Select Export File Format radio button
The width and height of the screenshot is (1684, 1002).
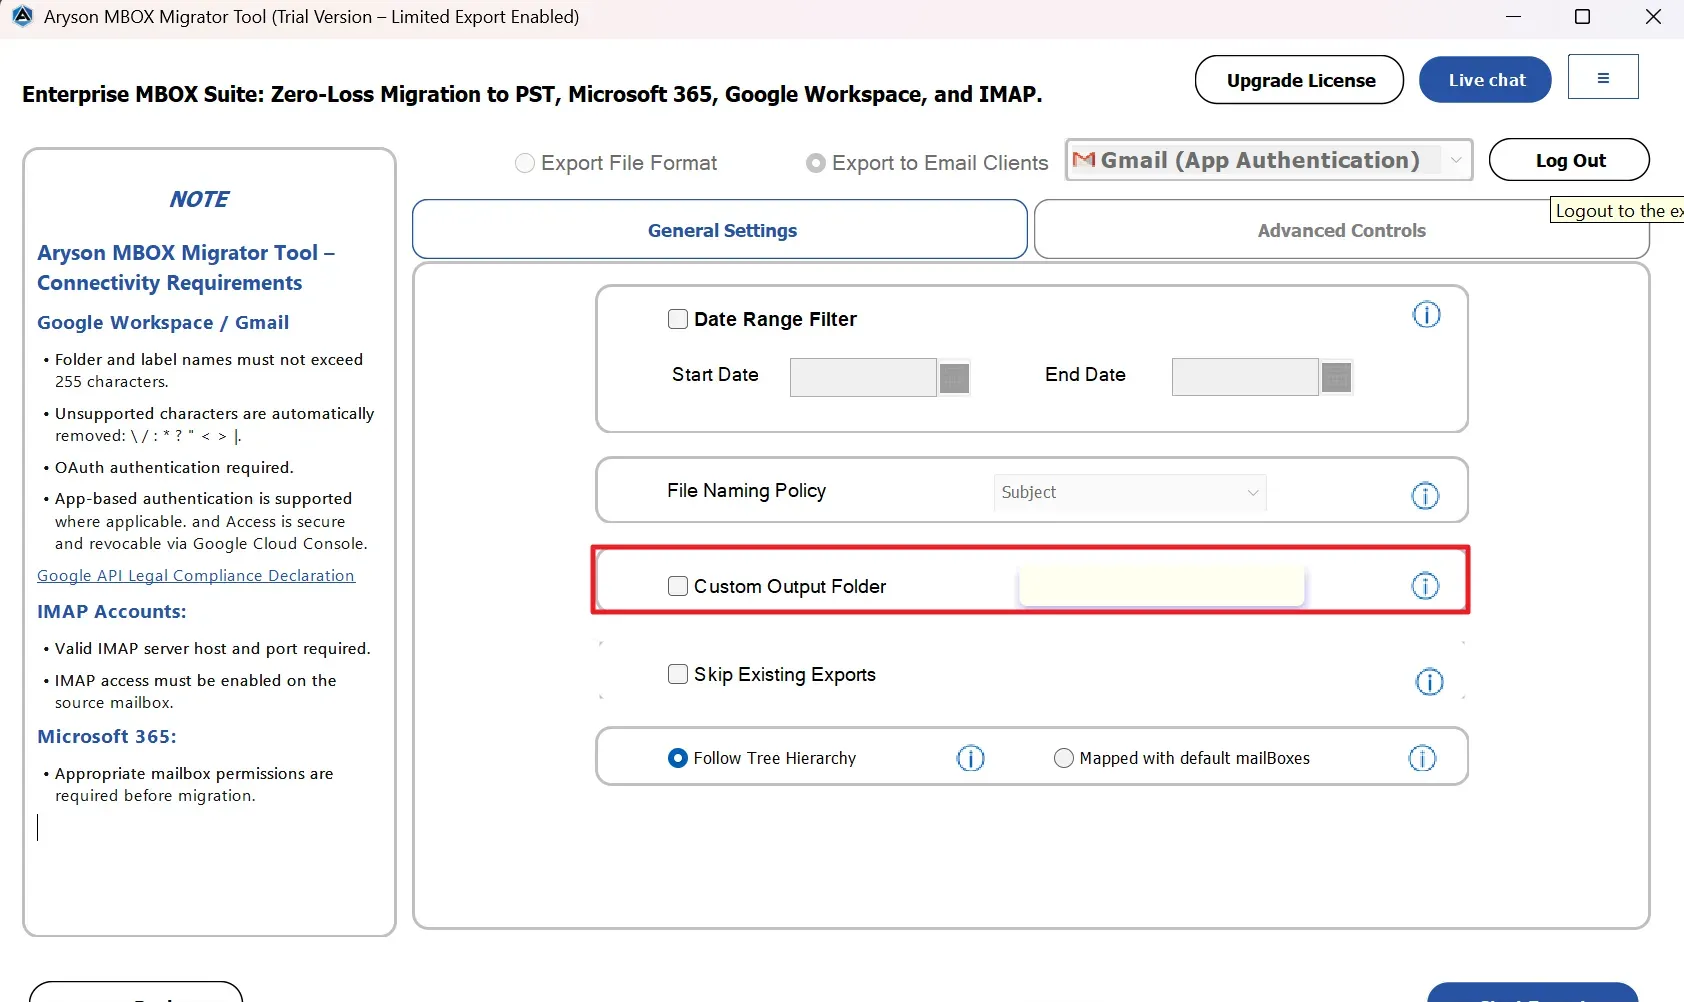pos(525,163)
